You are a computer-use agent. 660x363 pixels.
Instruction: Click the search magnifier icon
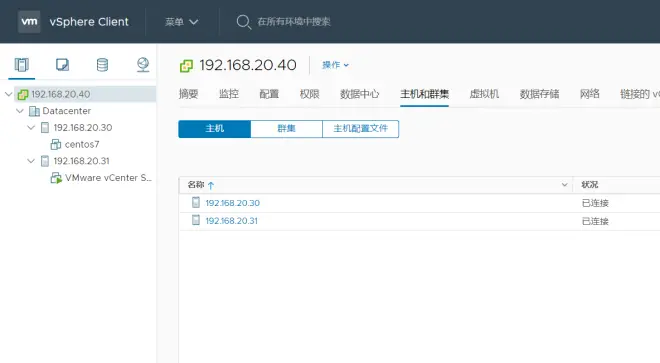click(x=243, y=22)
